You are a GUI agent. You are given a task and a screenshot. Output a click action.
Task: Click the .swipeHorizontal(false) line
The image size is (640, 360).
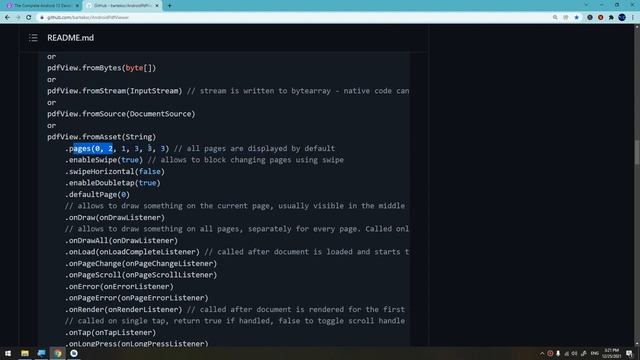[x=115, y=171]
